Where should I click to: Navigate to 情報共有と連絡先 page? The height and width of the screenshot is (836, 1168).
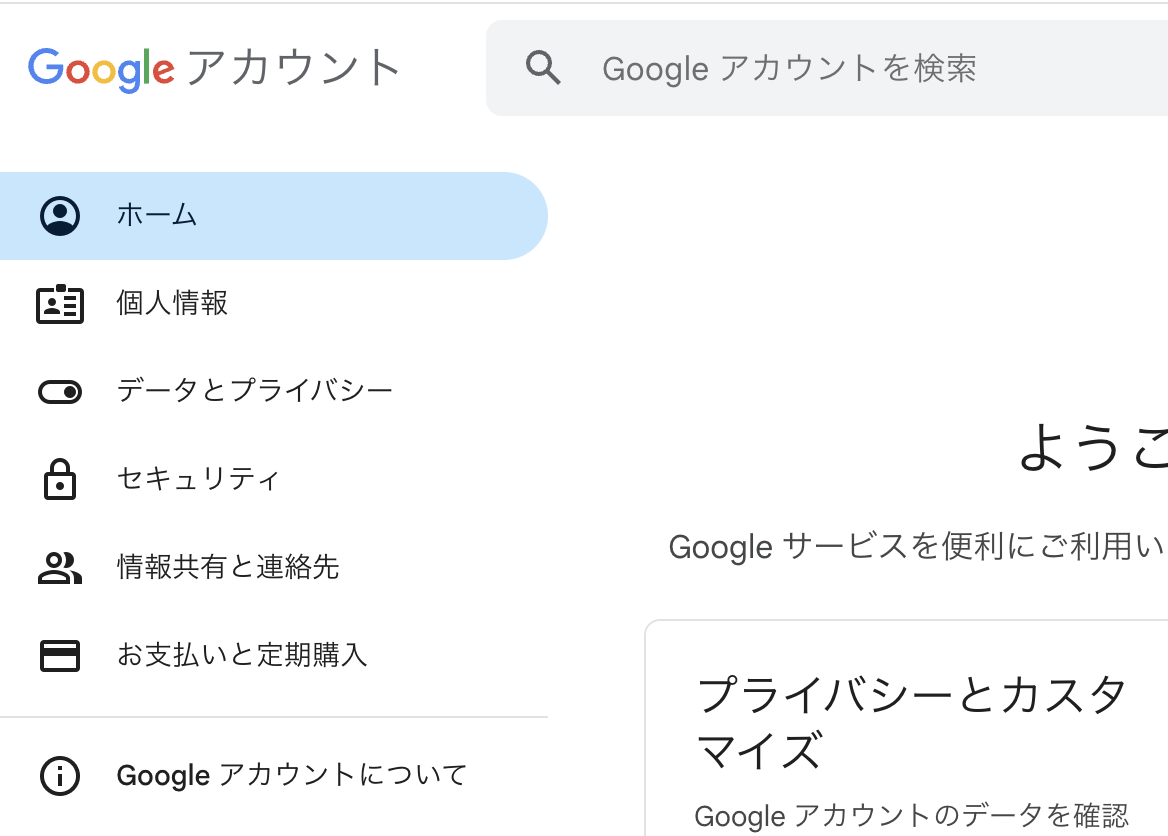click(x=228, y=567)
